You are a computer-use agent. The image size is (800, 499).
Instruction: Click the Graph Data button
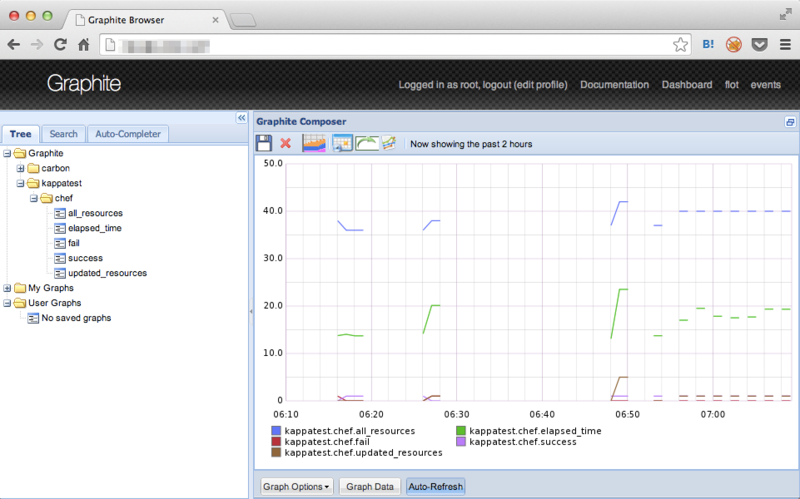tap(370, 486)
